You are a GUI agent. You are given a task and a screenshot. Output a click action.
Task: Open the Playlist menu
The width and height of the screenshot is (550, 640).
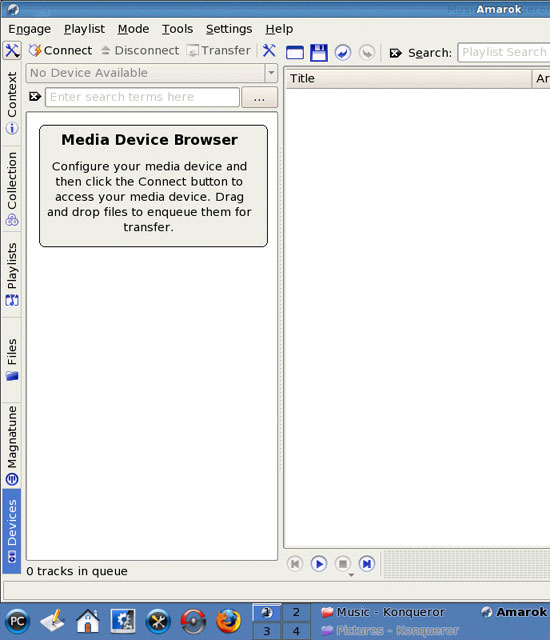tap(84, 29)
